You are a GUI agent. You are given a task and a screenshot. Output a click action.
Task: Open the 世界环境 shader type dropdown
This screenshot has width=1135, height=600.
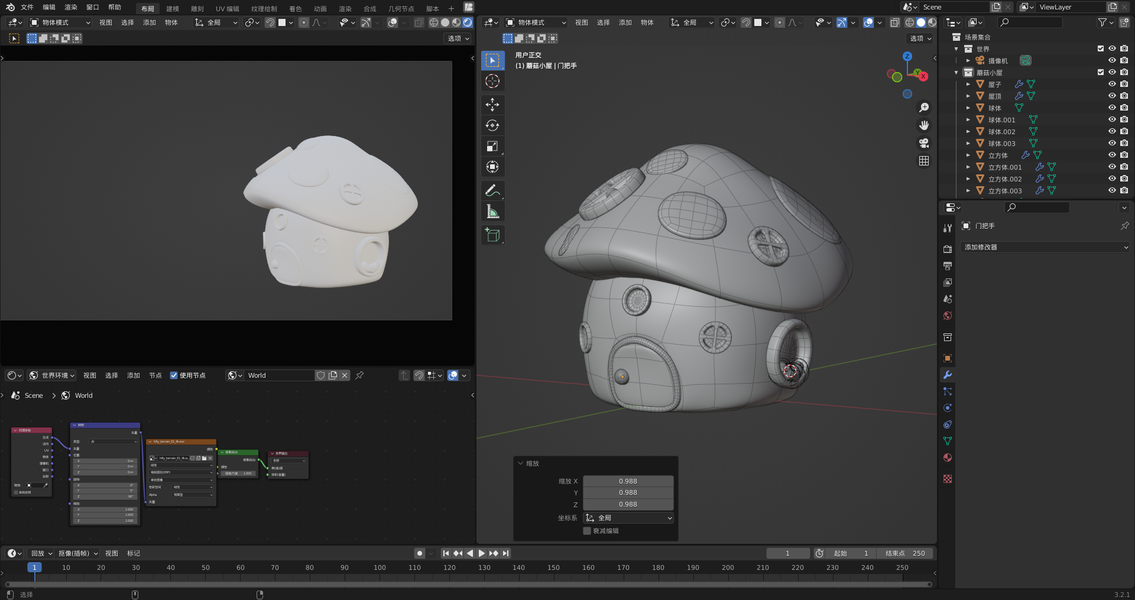(x=52, y=376)
